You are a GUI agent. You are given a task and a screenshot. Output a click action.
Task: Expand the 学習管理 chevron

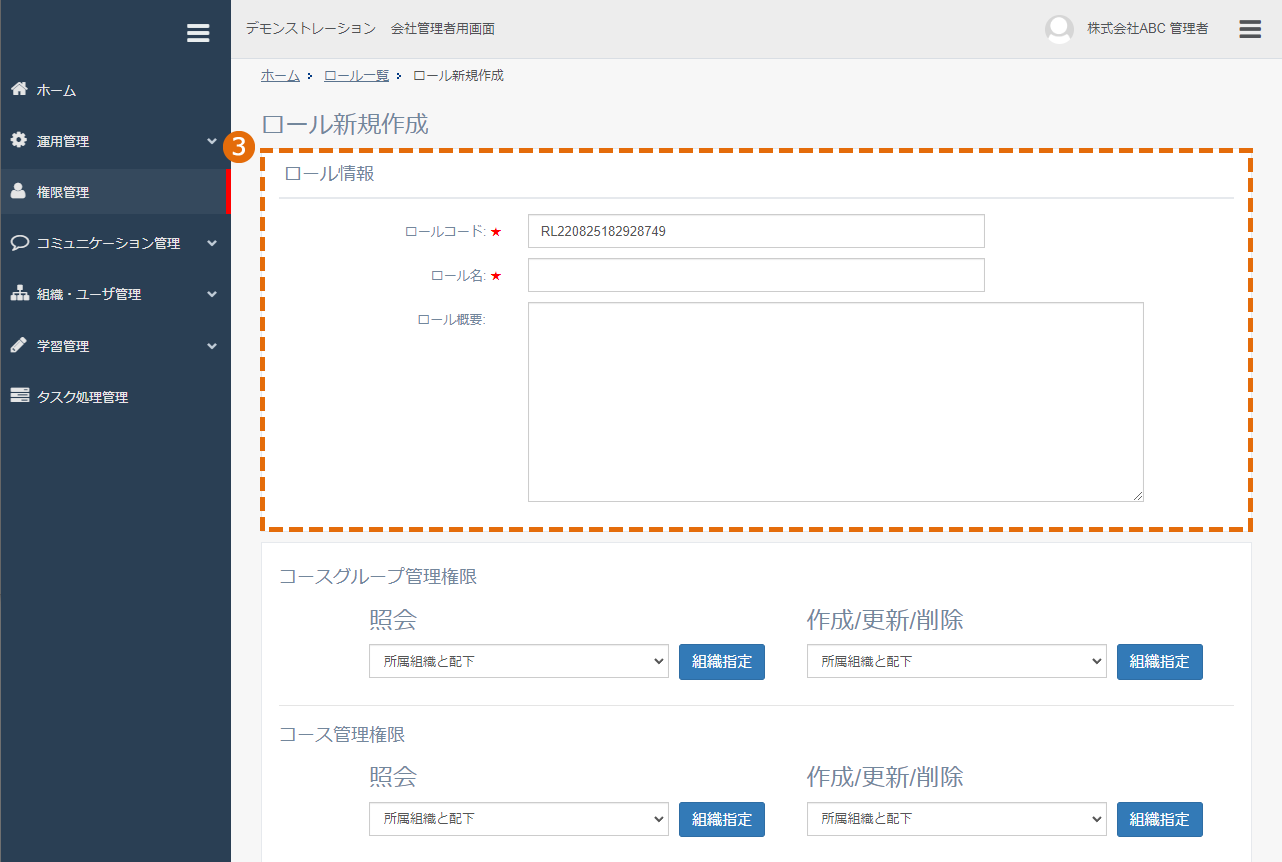(212, 346)
